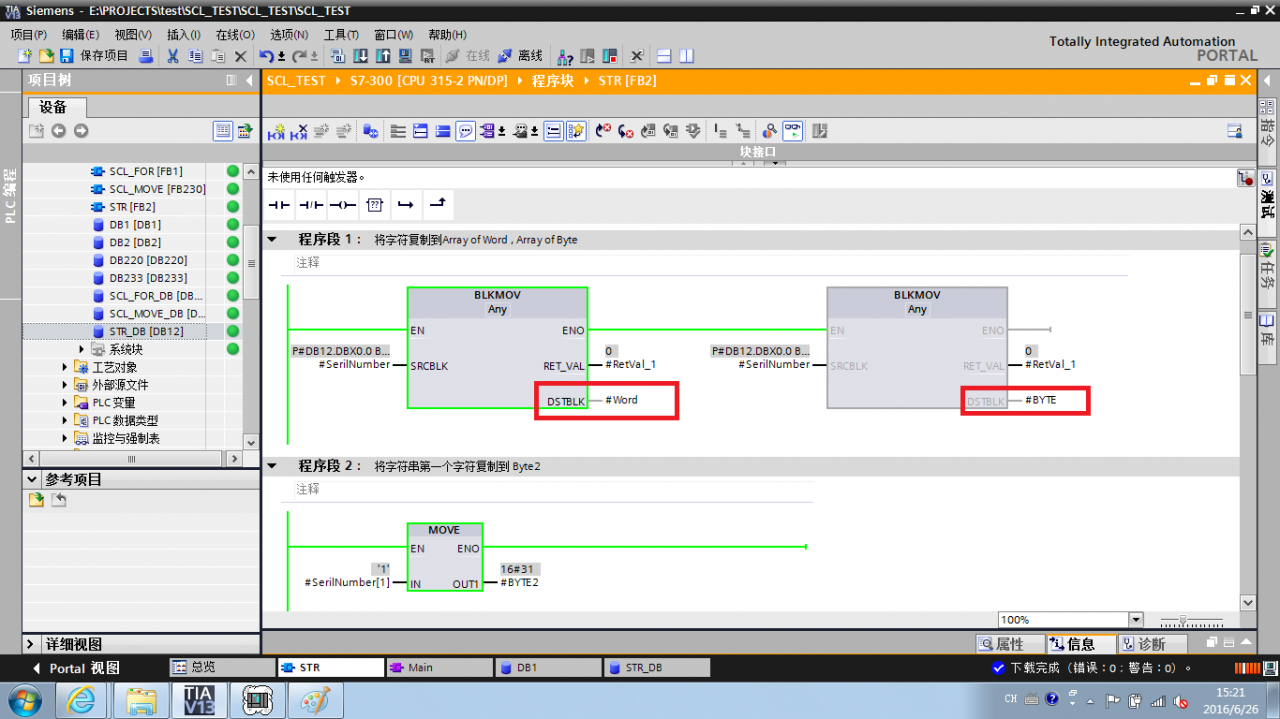Click the split editor vertically icon
Screen dimensions: 1280x719
[686, 56]
